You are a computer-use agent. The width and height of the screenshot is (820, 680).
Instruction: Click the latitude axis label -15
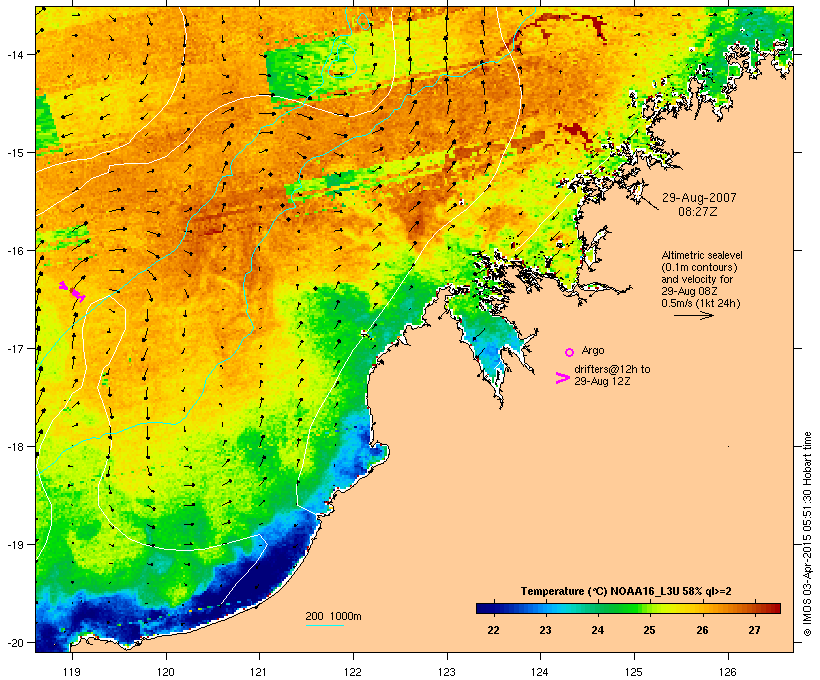pyautogui.click(x=14, y=153)
